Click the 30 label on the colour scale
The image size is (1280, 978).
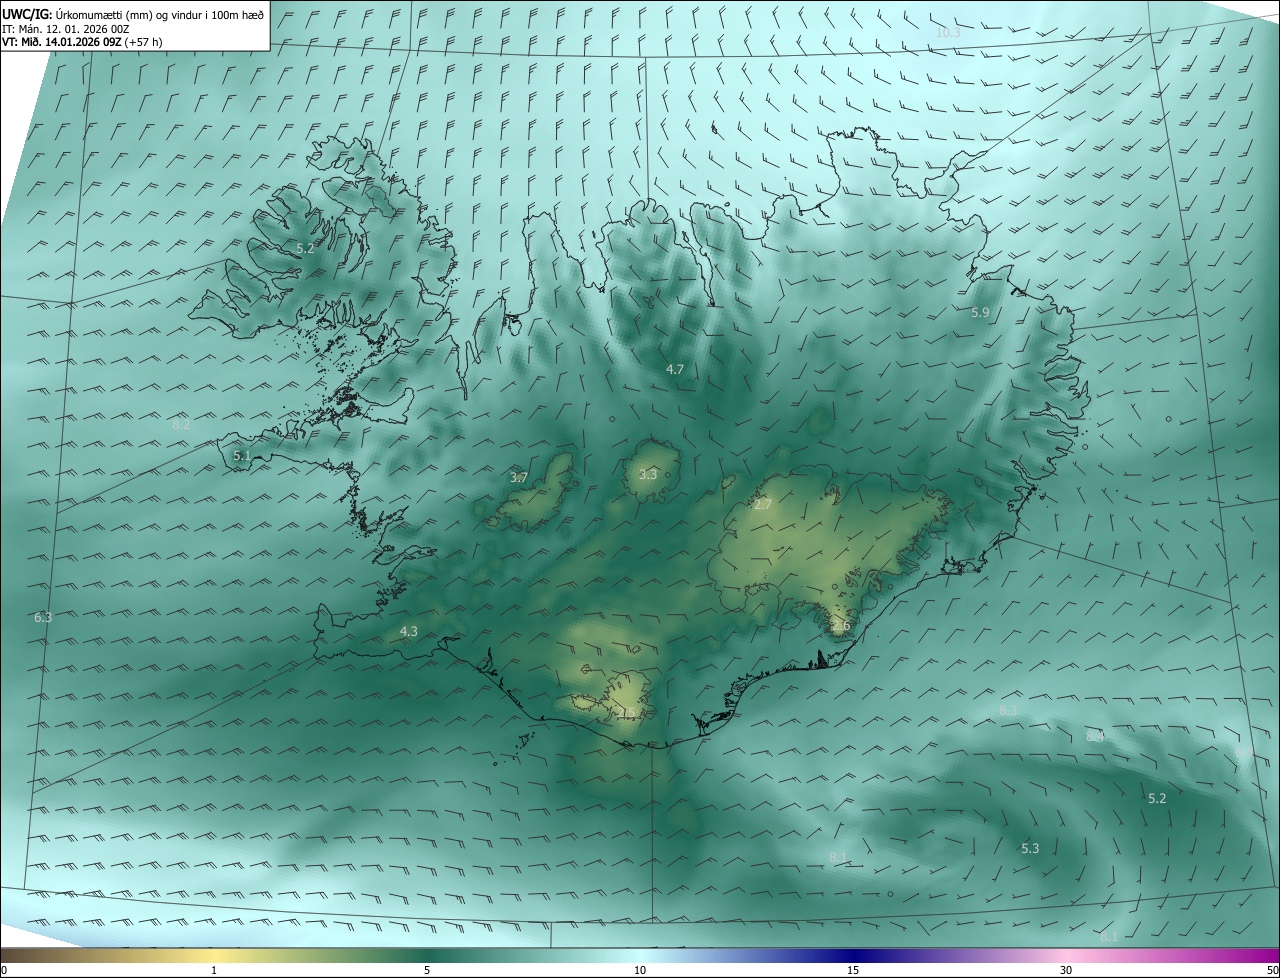tap(1066, 970)
